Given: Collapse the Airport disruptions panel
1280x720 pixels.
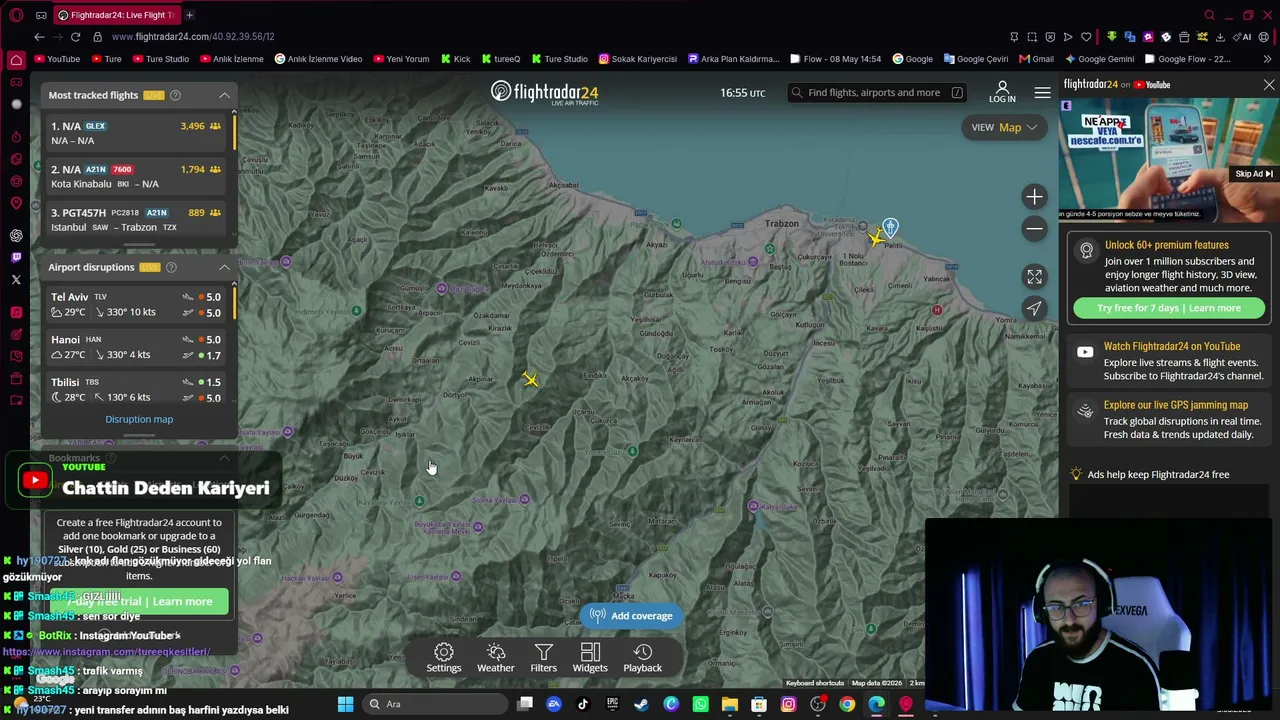Looking at the screenshot, I should point(224,267).
